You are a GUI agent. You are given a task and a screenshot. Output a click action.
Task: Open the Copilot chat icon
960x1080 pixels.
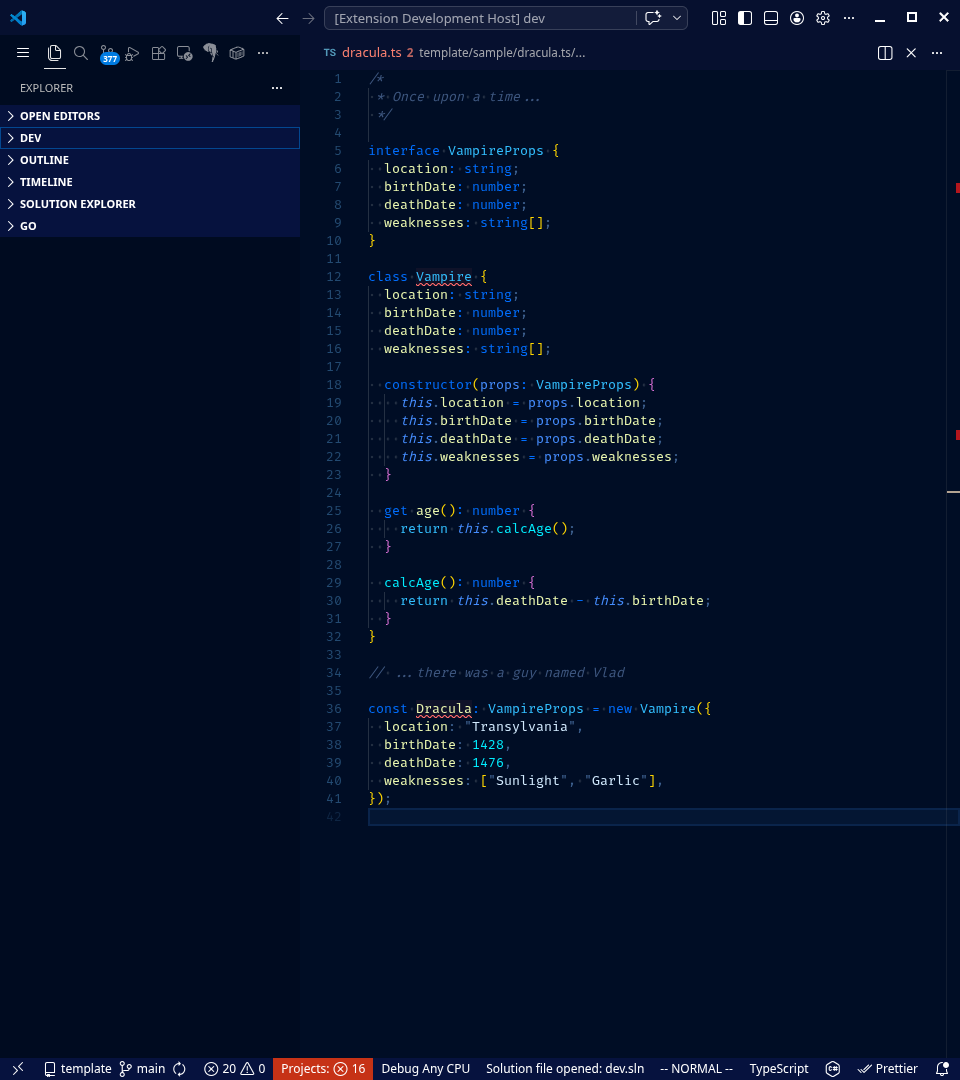[x=652, y=19]
